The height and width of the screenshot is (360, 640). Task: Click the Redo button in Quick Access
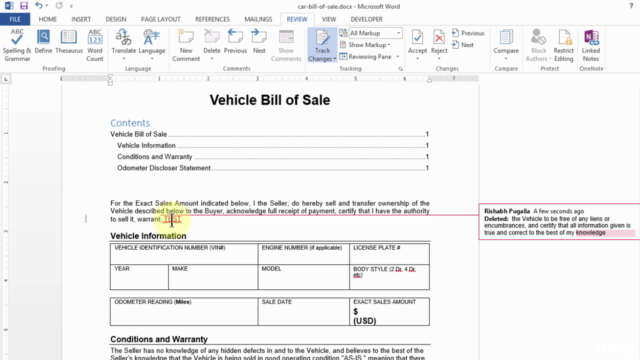pyautogui.click(x=59, y=6)
